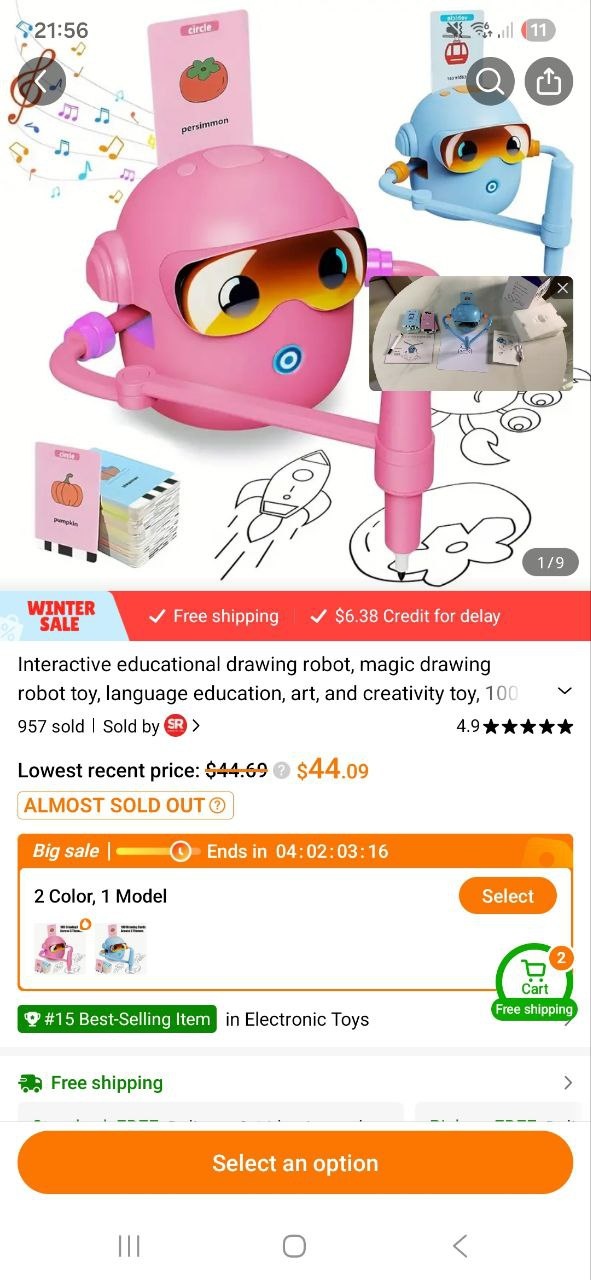This screenshot has width=591, height=1280.
Task: Tap the help icon beside Almost Sold Out
Action: (217, 805)
